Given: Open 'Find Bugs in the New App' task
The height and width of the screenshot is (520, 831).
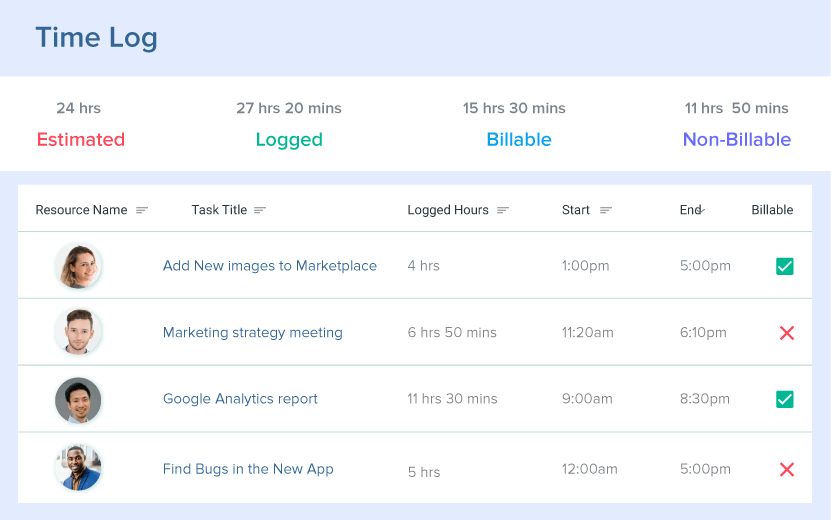Looking at the screenshot, I should point(248,469).
